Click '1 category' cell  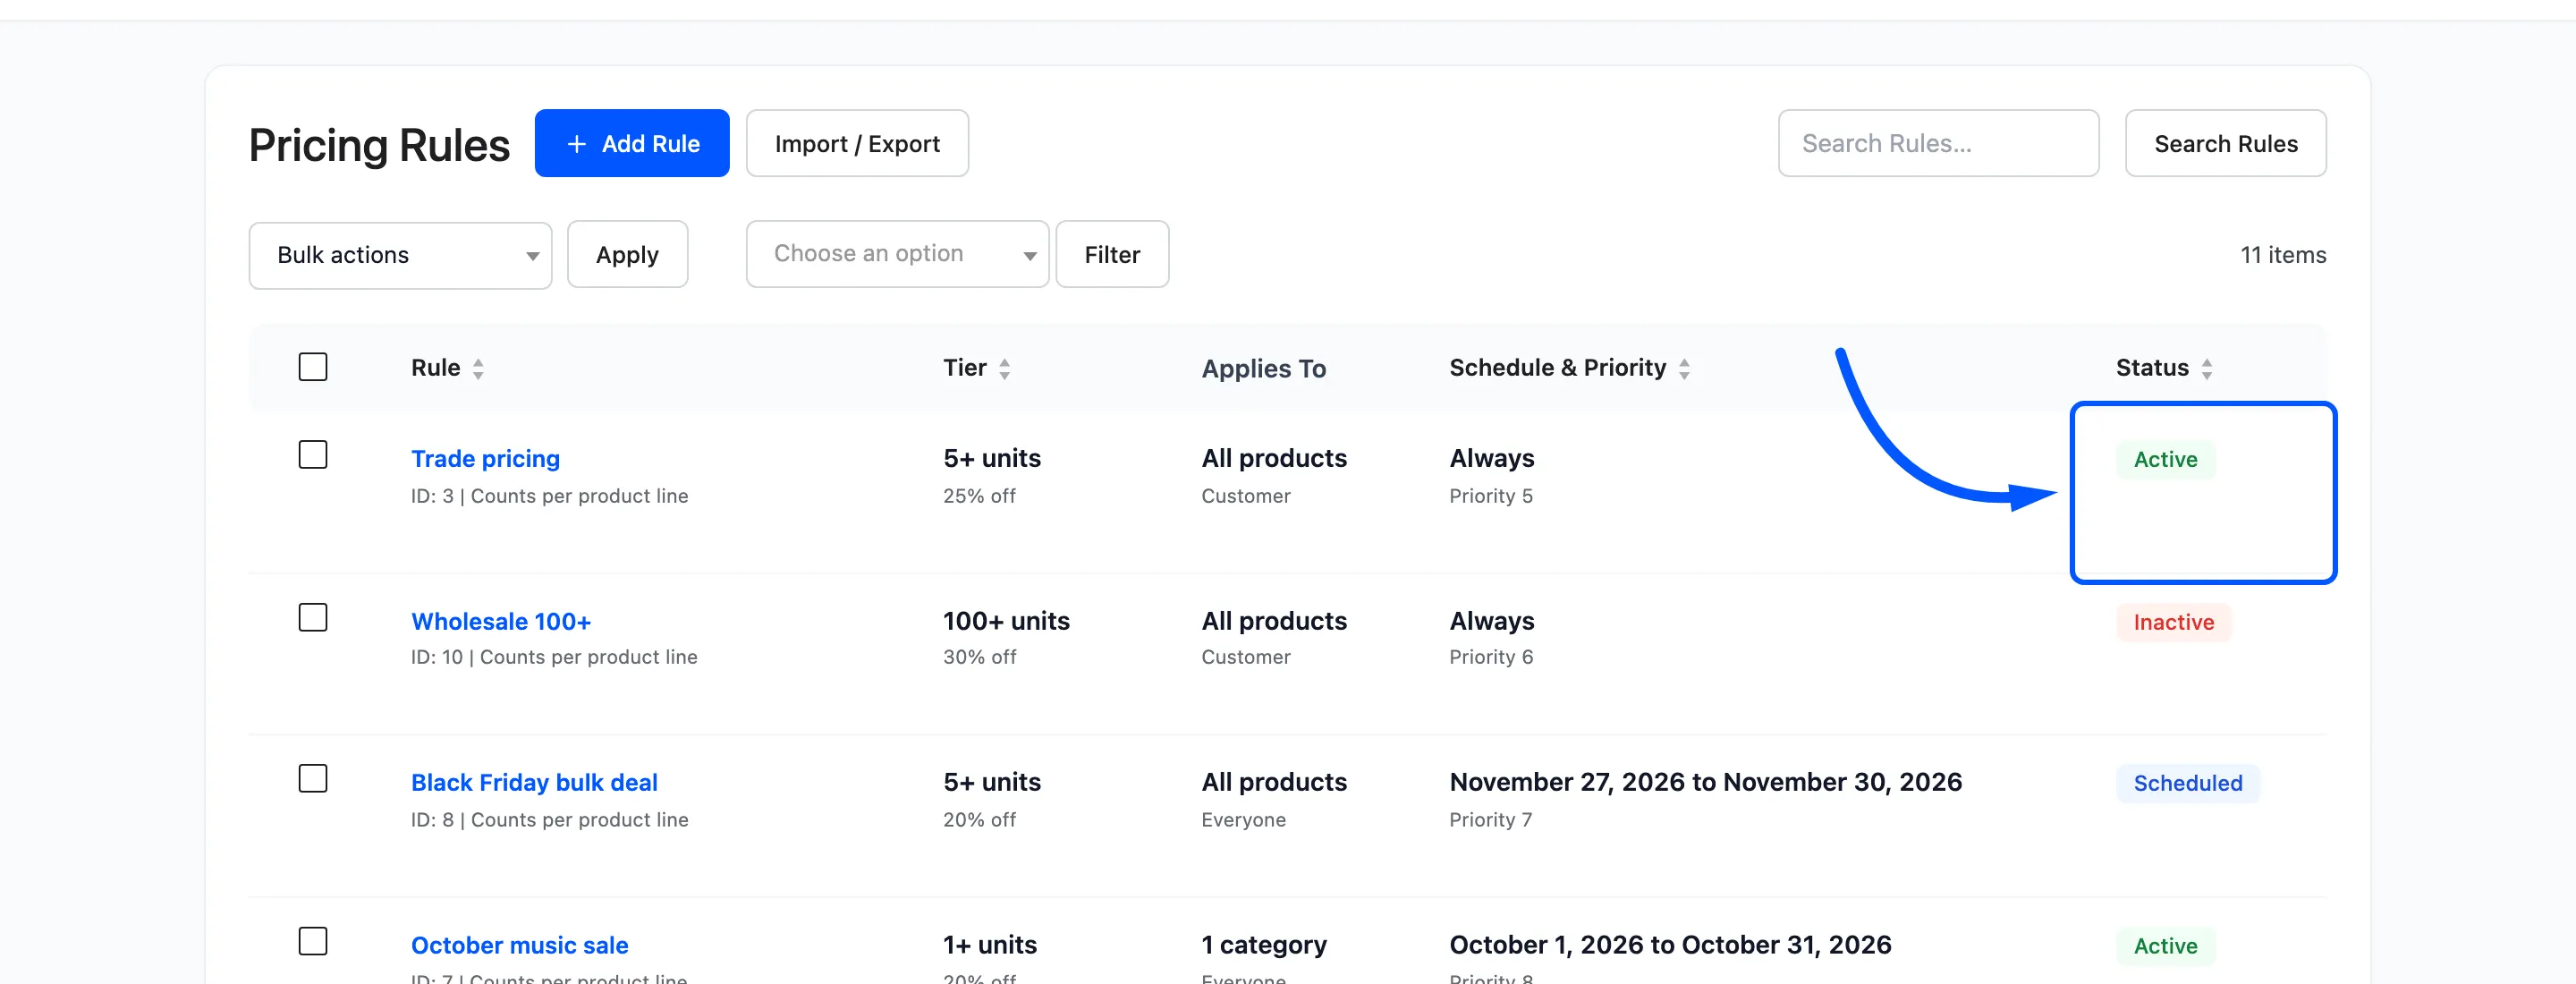[1263, 945]
